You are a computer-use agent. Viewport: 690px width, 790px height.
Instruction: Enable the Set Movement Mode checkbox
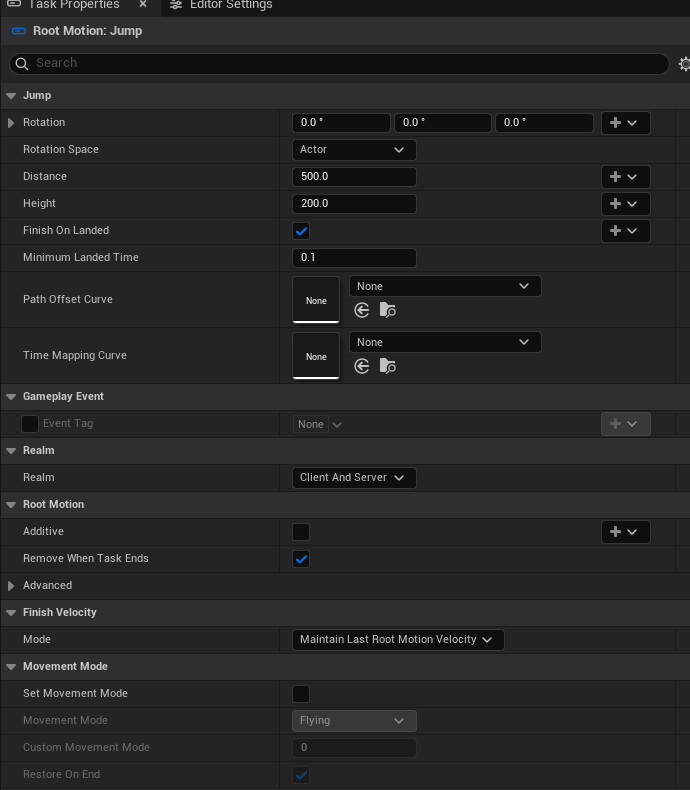pyautogui.click(x=301, y=694)
